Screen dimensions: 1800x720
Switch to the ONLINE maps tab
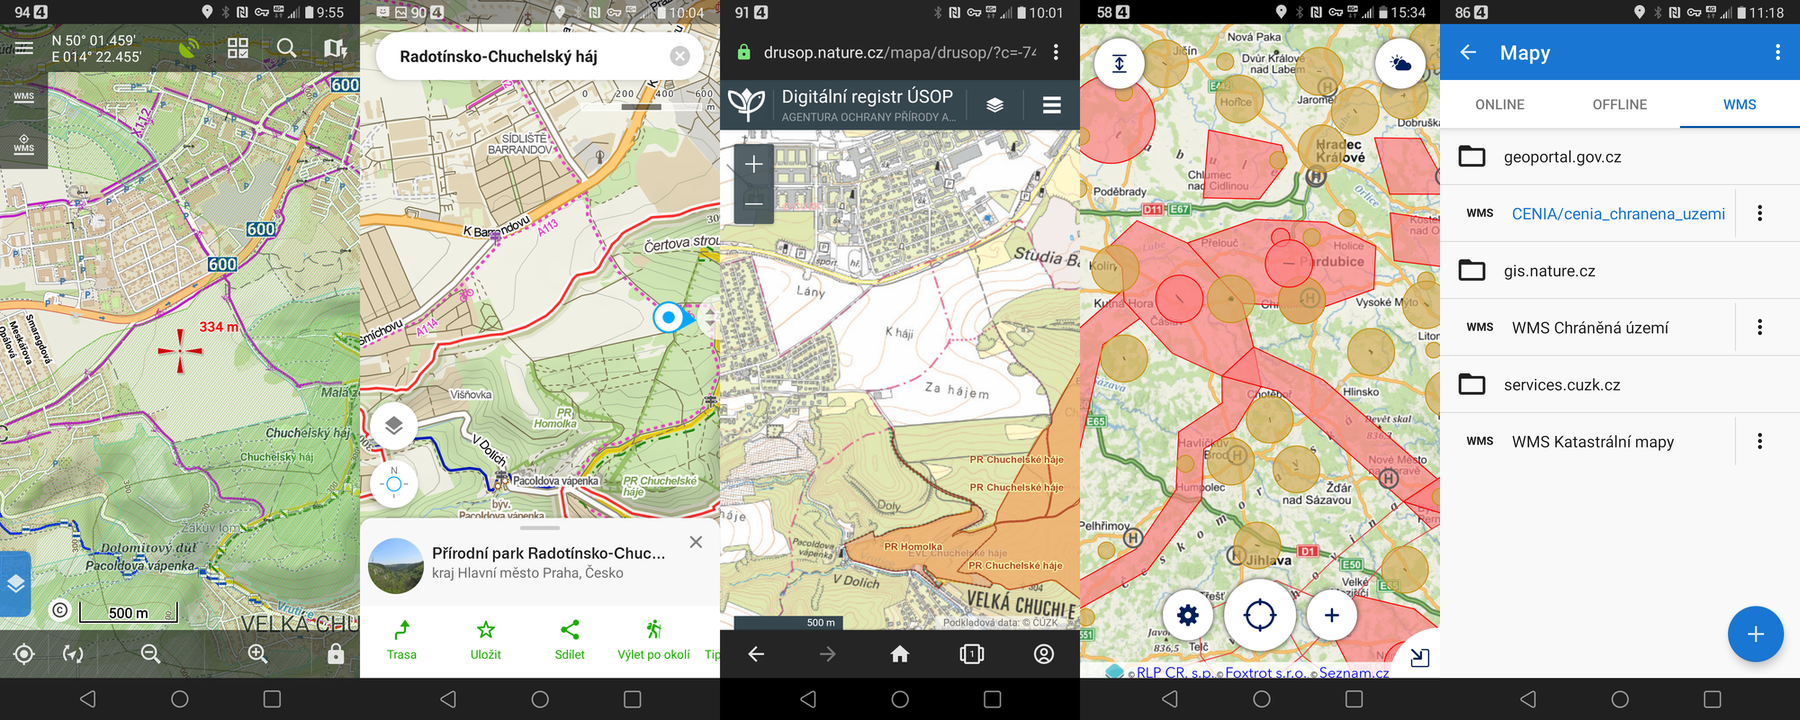1499,104
